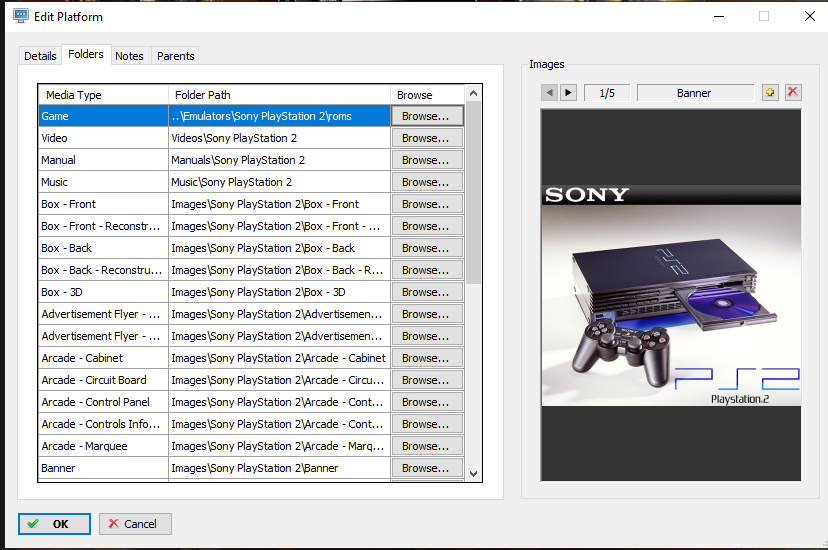Select the Arcade - Marquee media type cell
Screen dimensions: 828x550
pos(104,446)
